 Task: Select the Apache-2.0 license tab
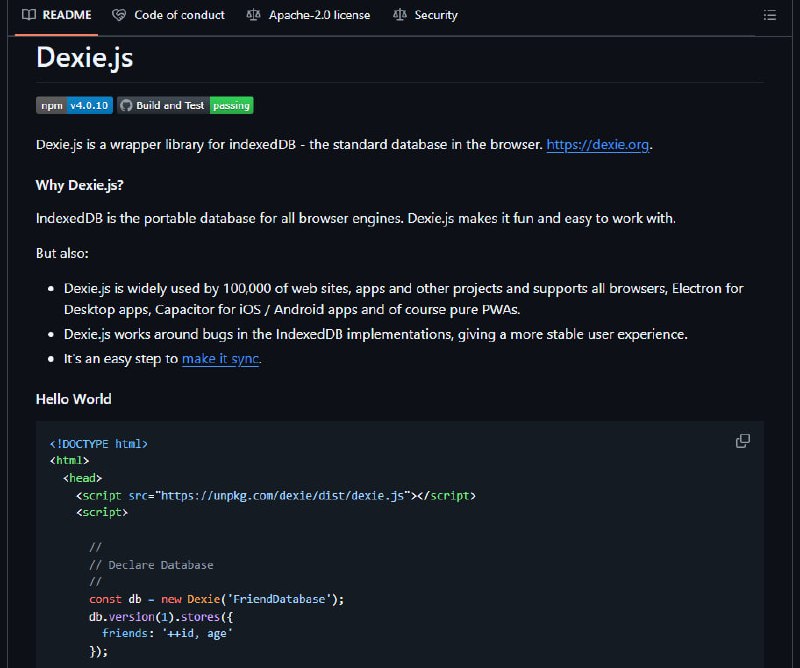coord(308,15)
